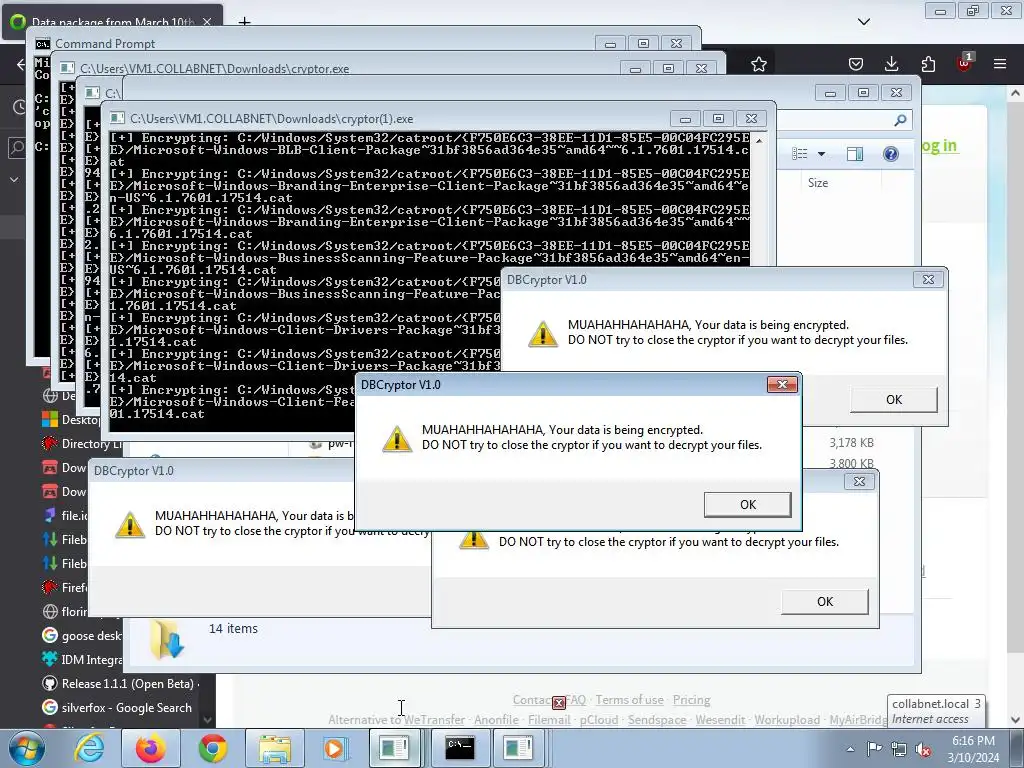Select goose desktop Google search entry
The height and width of the screenshot is (768, 1024).
(82, 635)
